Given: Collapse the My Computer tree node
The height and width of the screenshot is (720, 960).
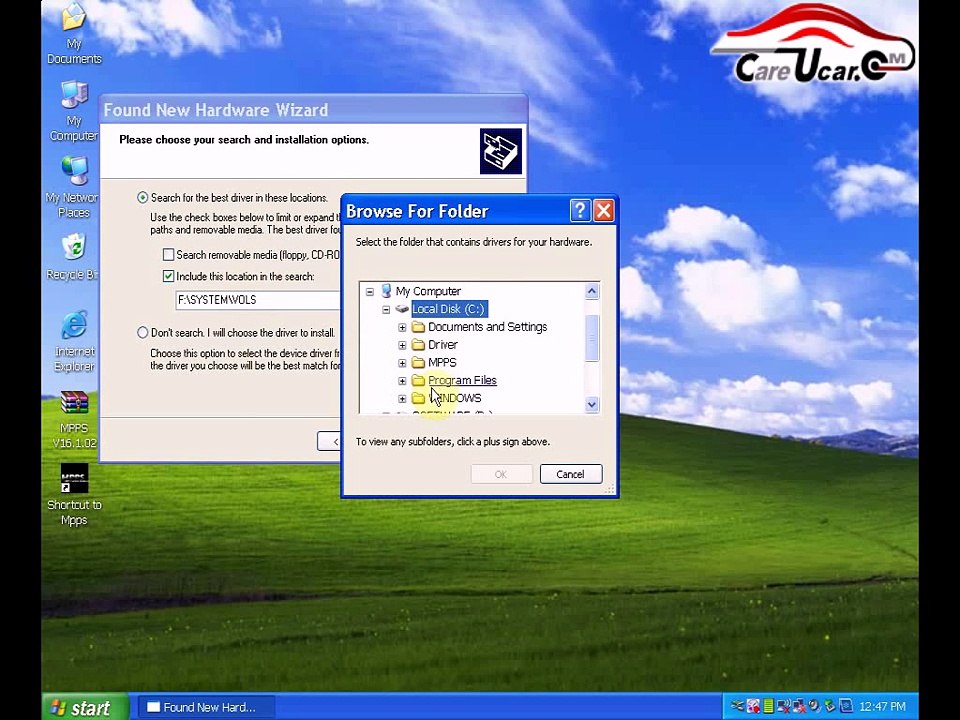Looking at the screenshot, I should tap(370, 291).
